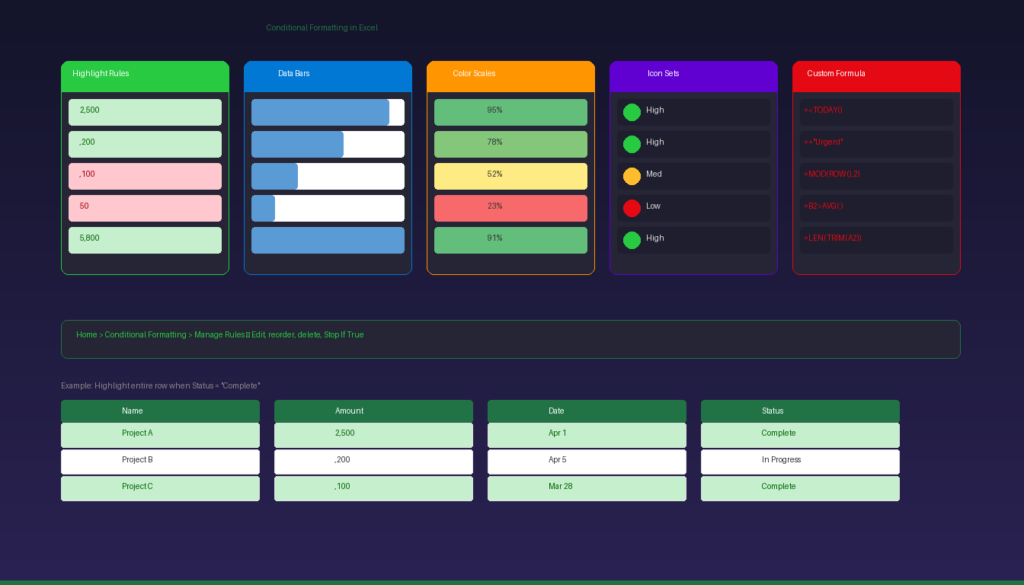Click the bottom High circle icon
This screenshot has width=1024, height=585.
(631, 239)
